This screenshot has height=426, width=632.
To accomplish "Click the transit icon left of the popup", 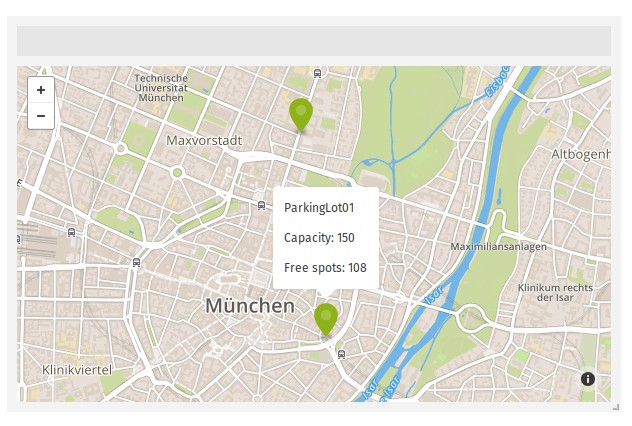I will (x=261, y=205).
